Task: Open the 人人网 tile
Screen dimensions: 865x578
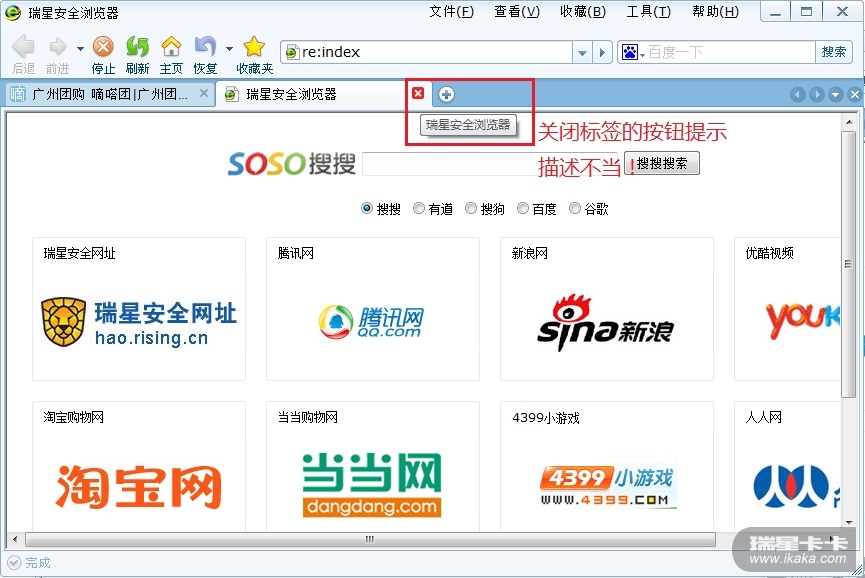Action: pyautogui.click(x=787, y=466)
